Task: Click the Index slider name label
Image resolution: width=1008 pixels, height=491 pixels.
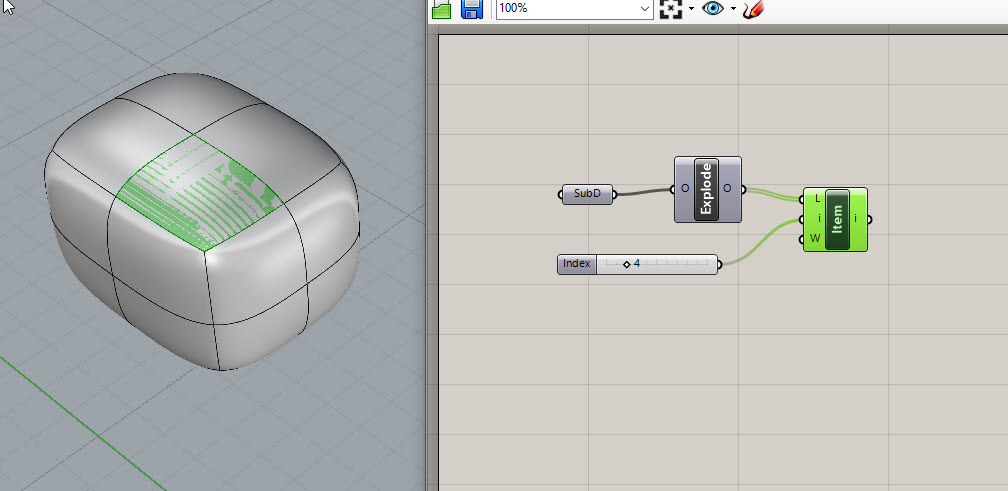Action: [x=577, y=263]
